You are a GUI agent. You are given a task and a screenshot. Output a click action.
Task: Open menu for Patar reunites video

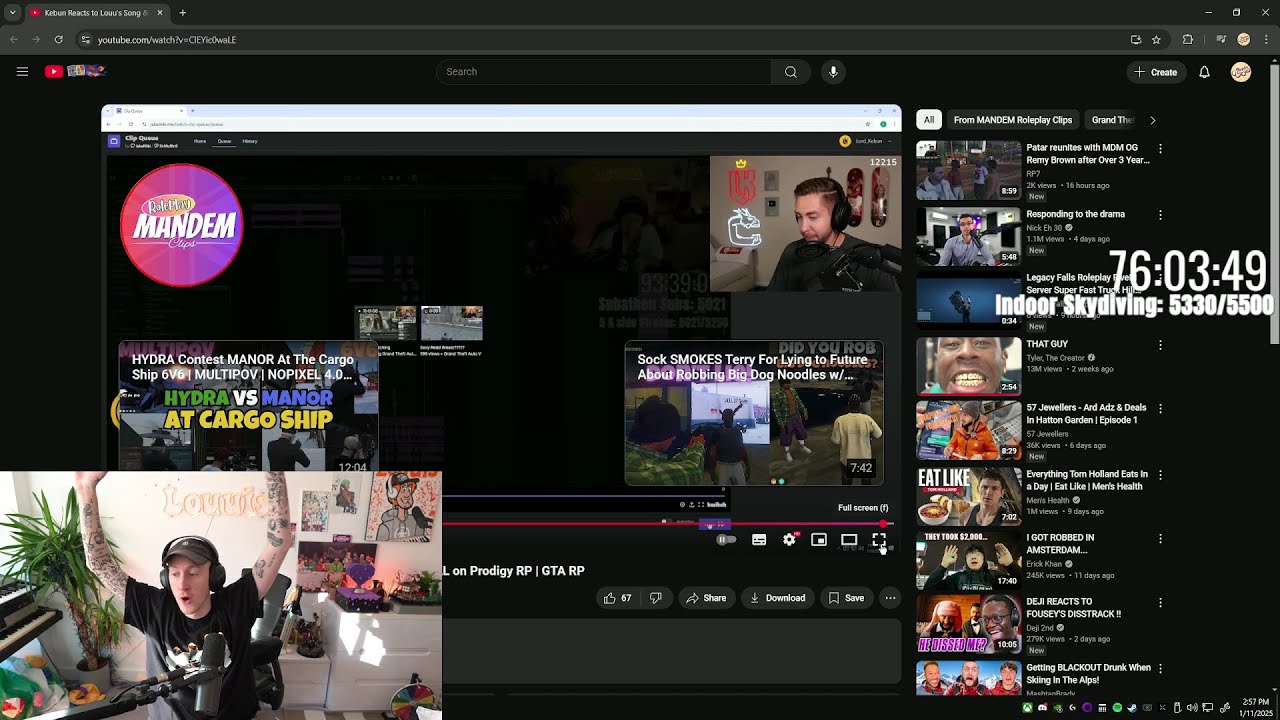coord(1160,149)
